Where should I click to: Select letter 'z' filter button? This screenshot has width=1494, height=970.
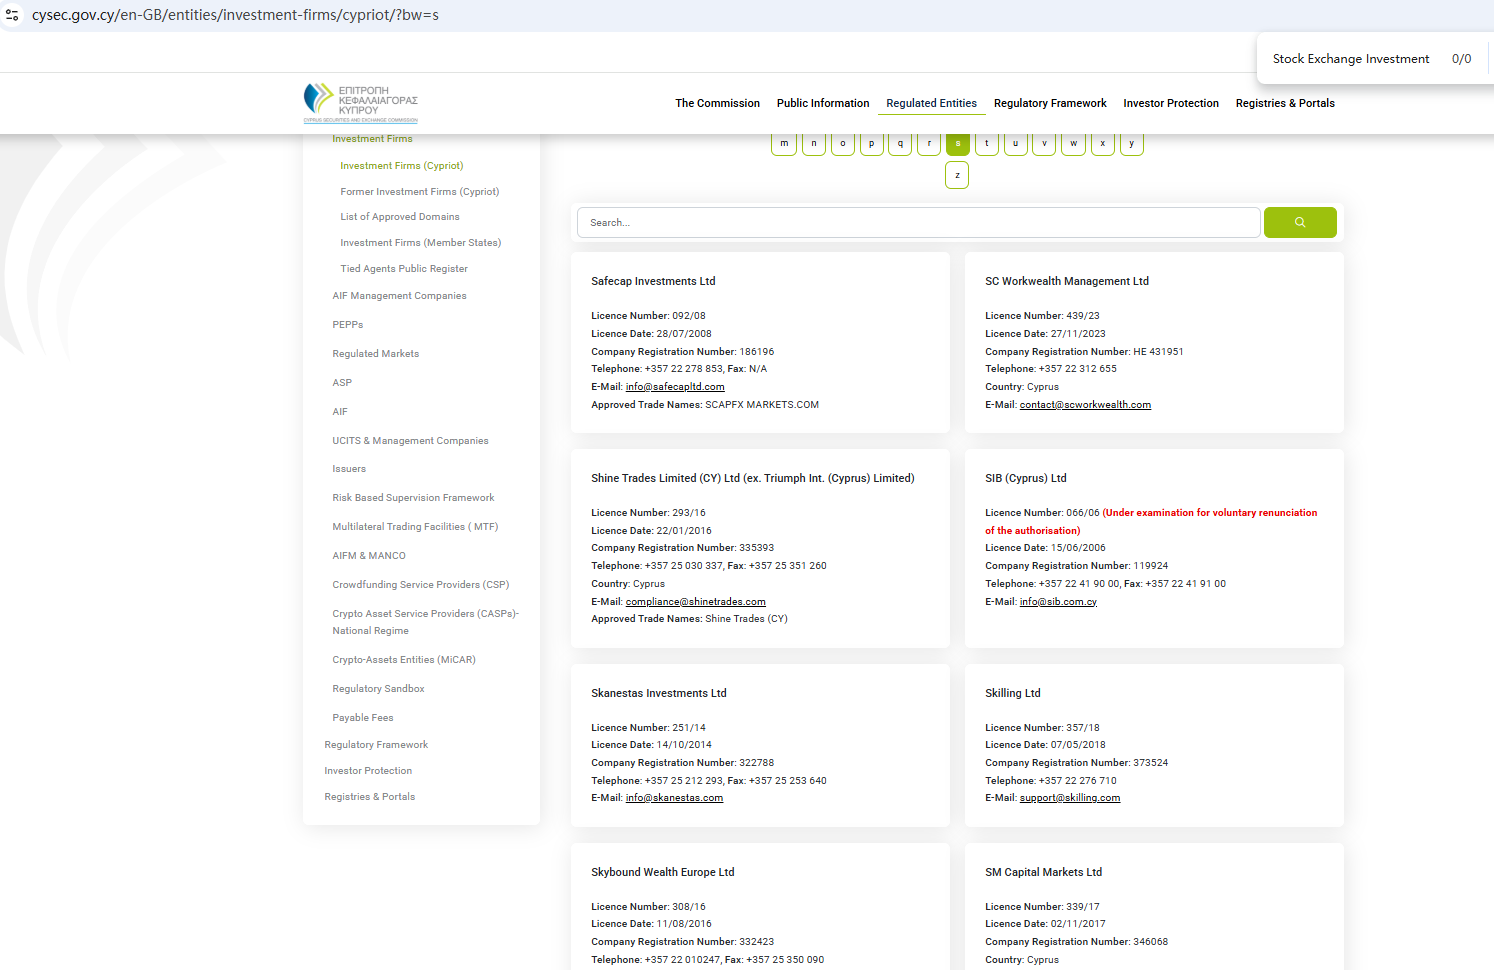(957, 175)
